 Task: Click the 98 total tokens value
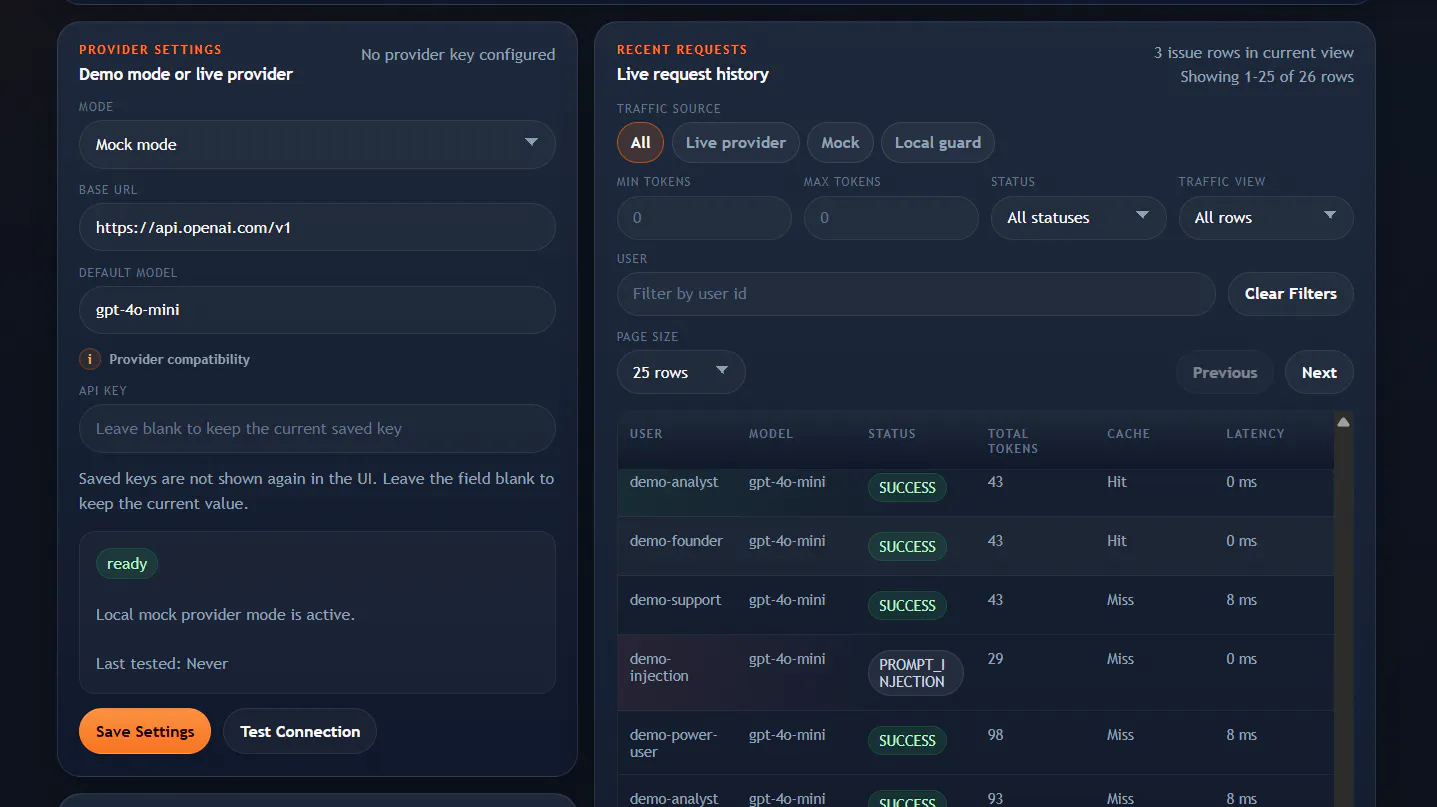tap(996, 735)
